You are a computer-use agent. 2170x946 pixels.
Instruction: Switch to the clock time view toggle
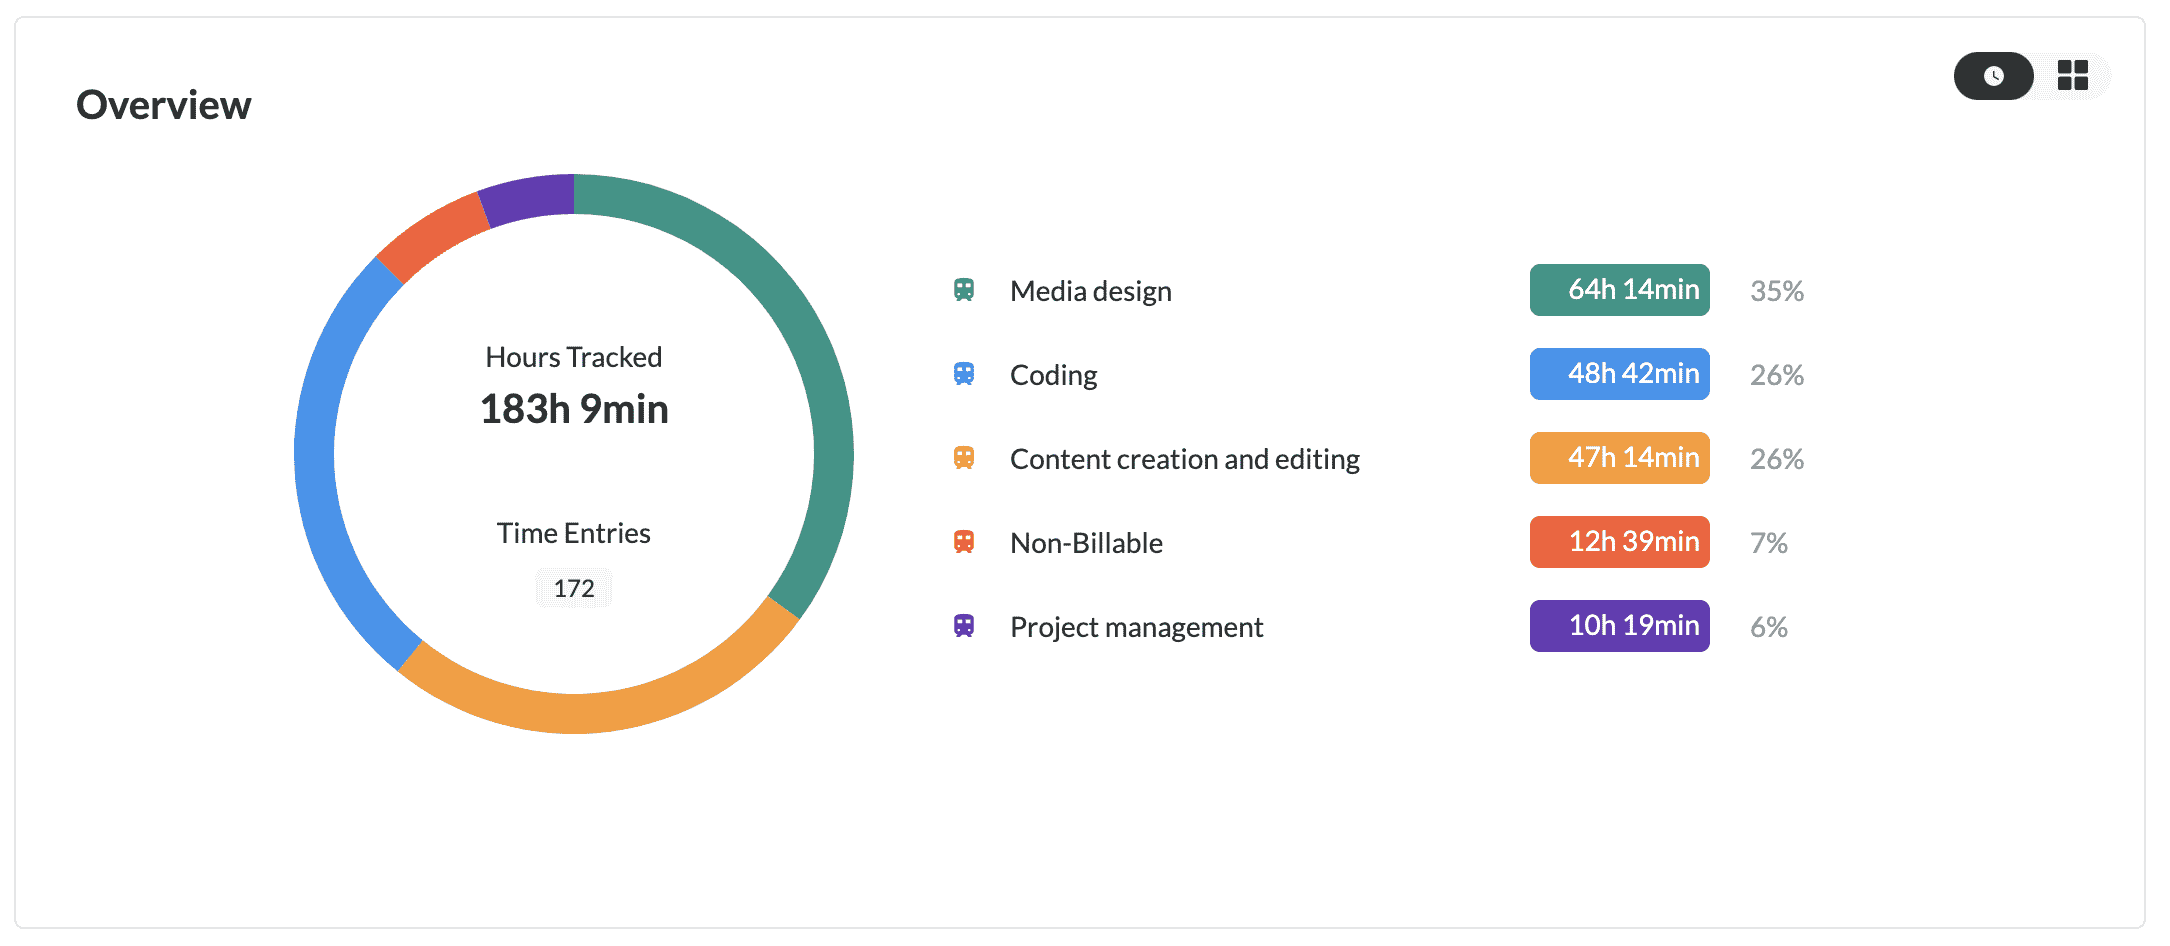tap(1993, 76)
